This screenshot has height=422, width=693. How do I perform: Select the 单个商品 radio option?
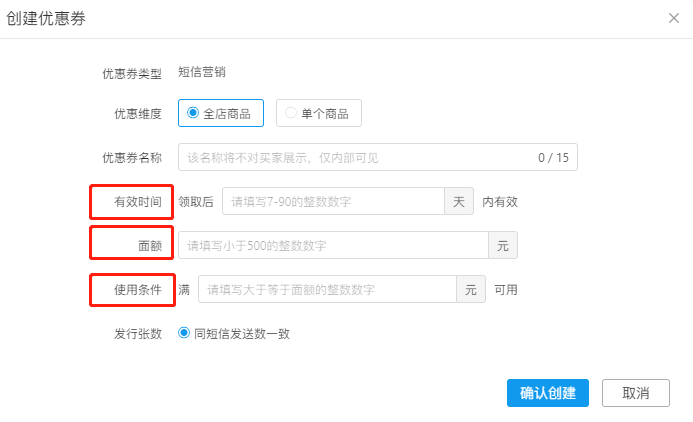(319, 113)
